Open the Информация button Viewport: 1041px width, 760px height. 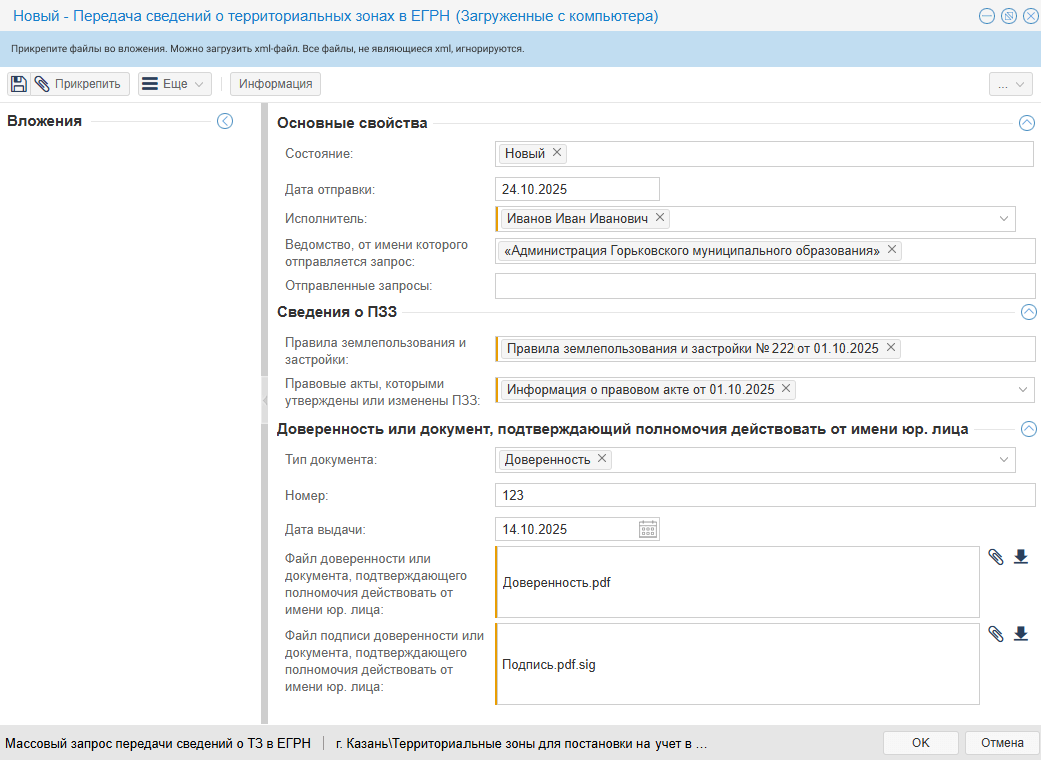coord(276,84)
